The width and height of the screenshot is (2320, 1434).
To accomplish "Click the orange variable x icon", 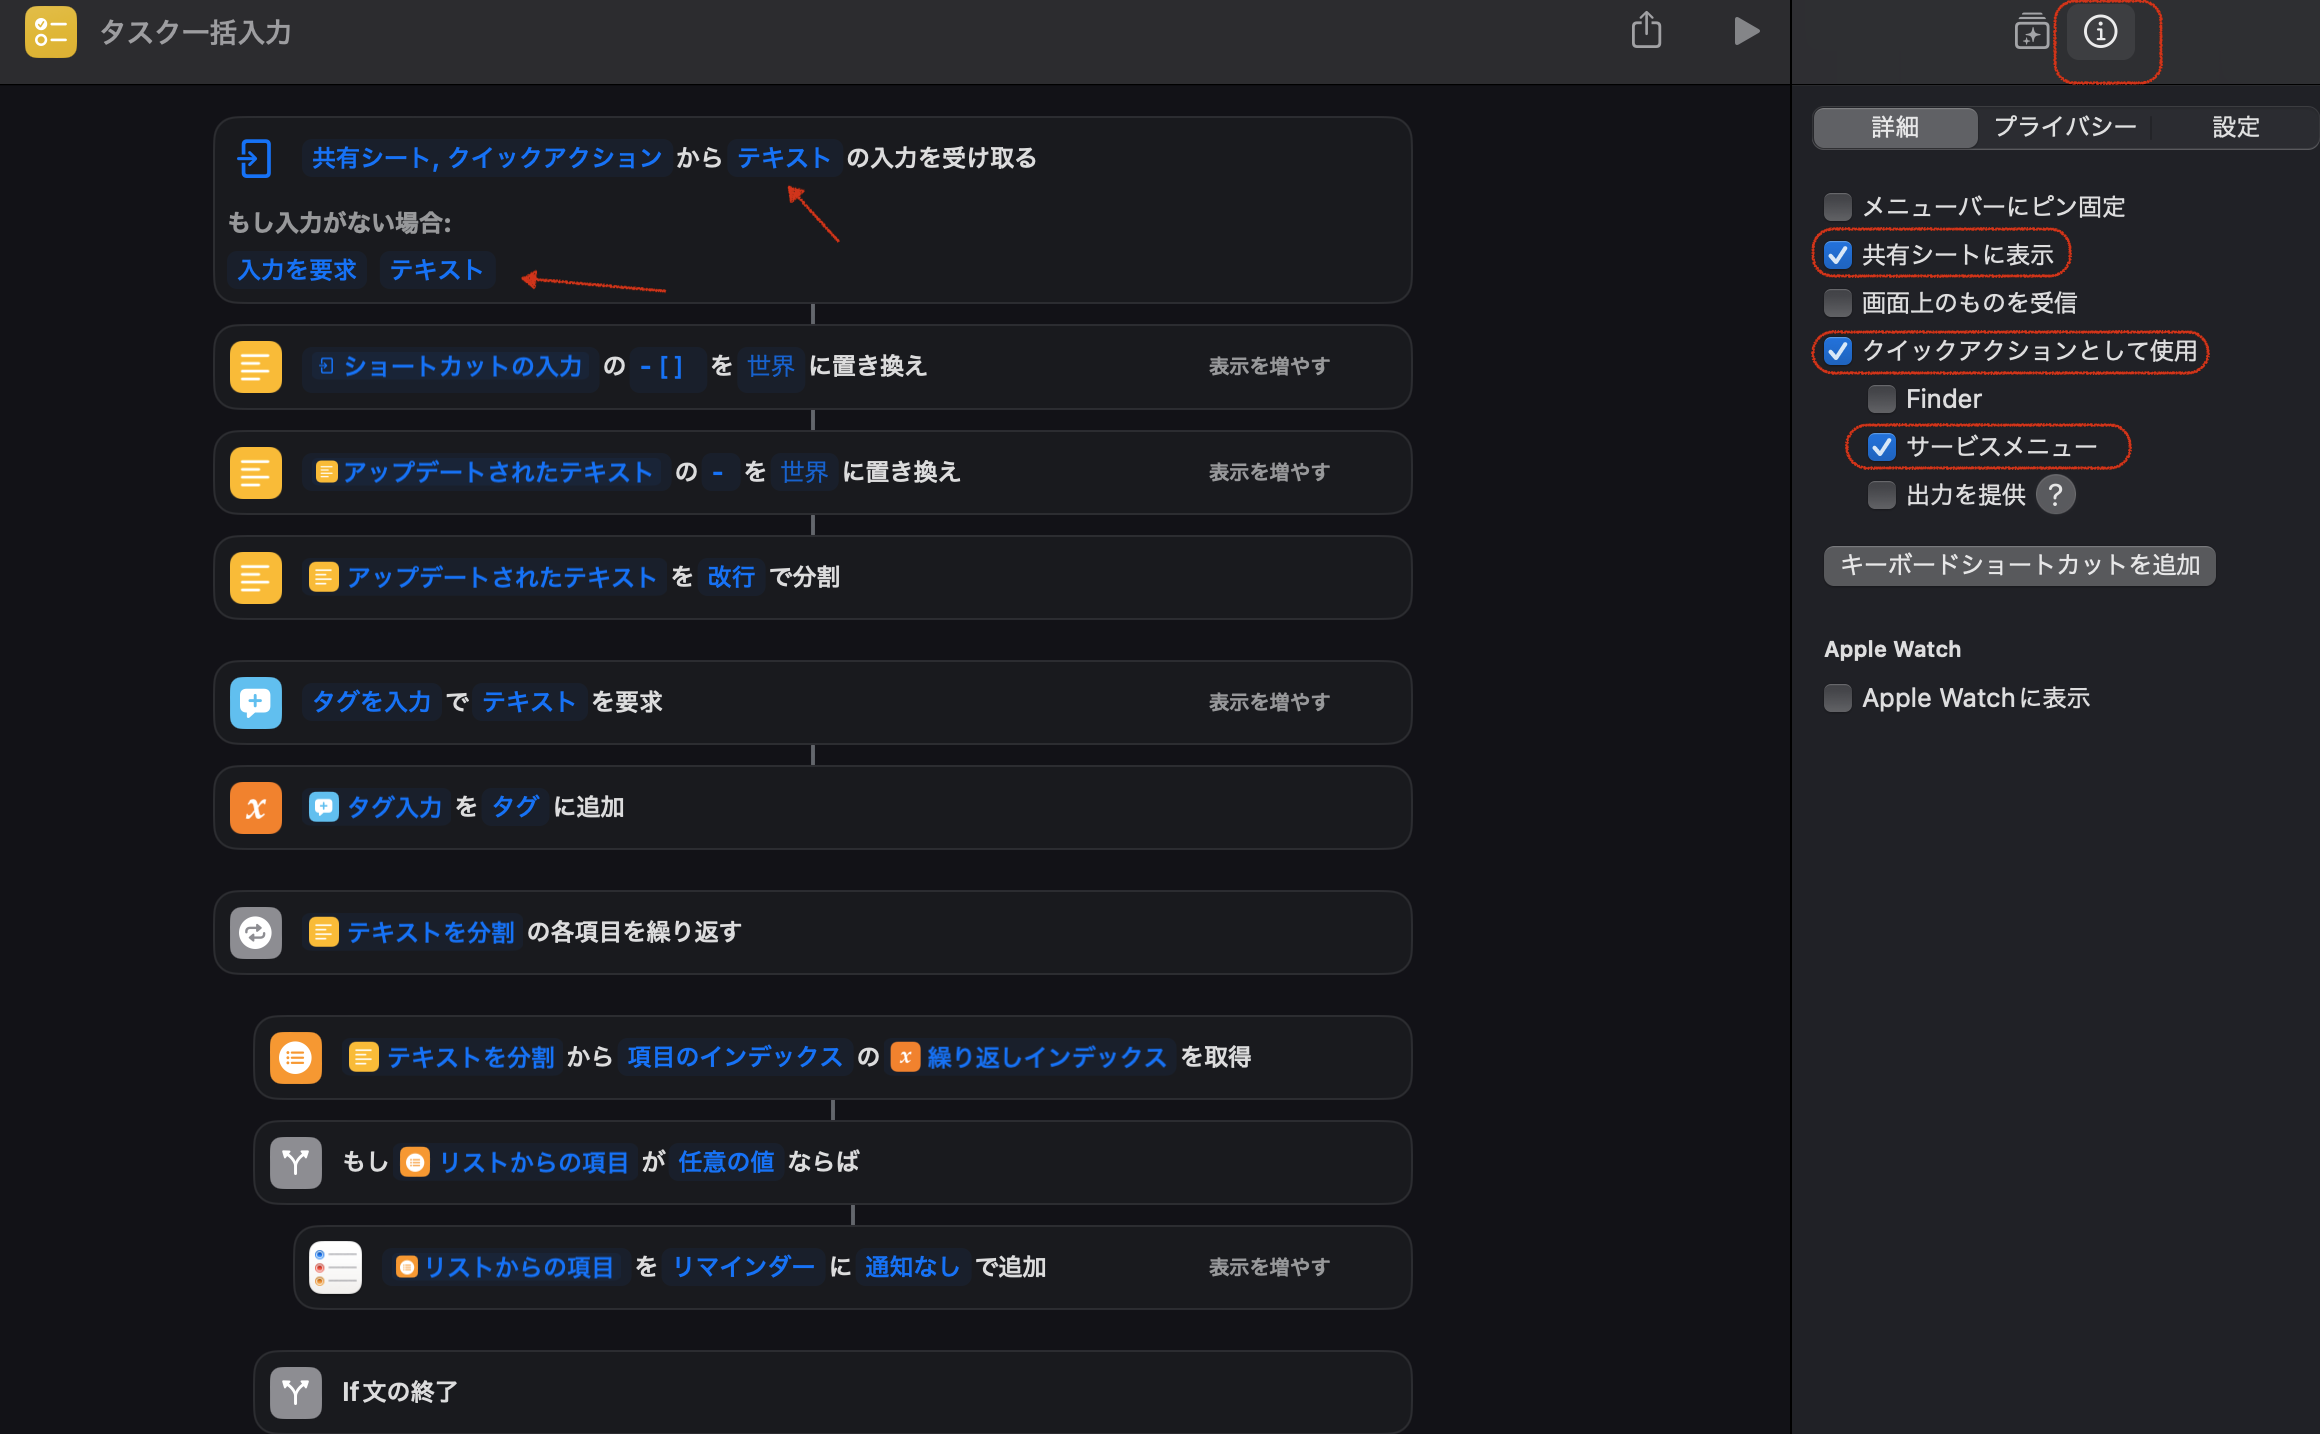I will pos(256,808).
